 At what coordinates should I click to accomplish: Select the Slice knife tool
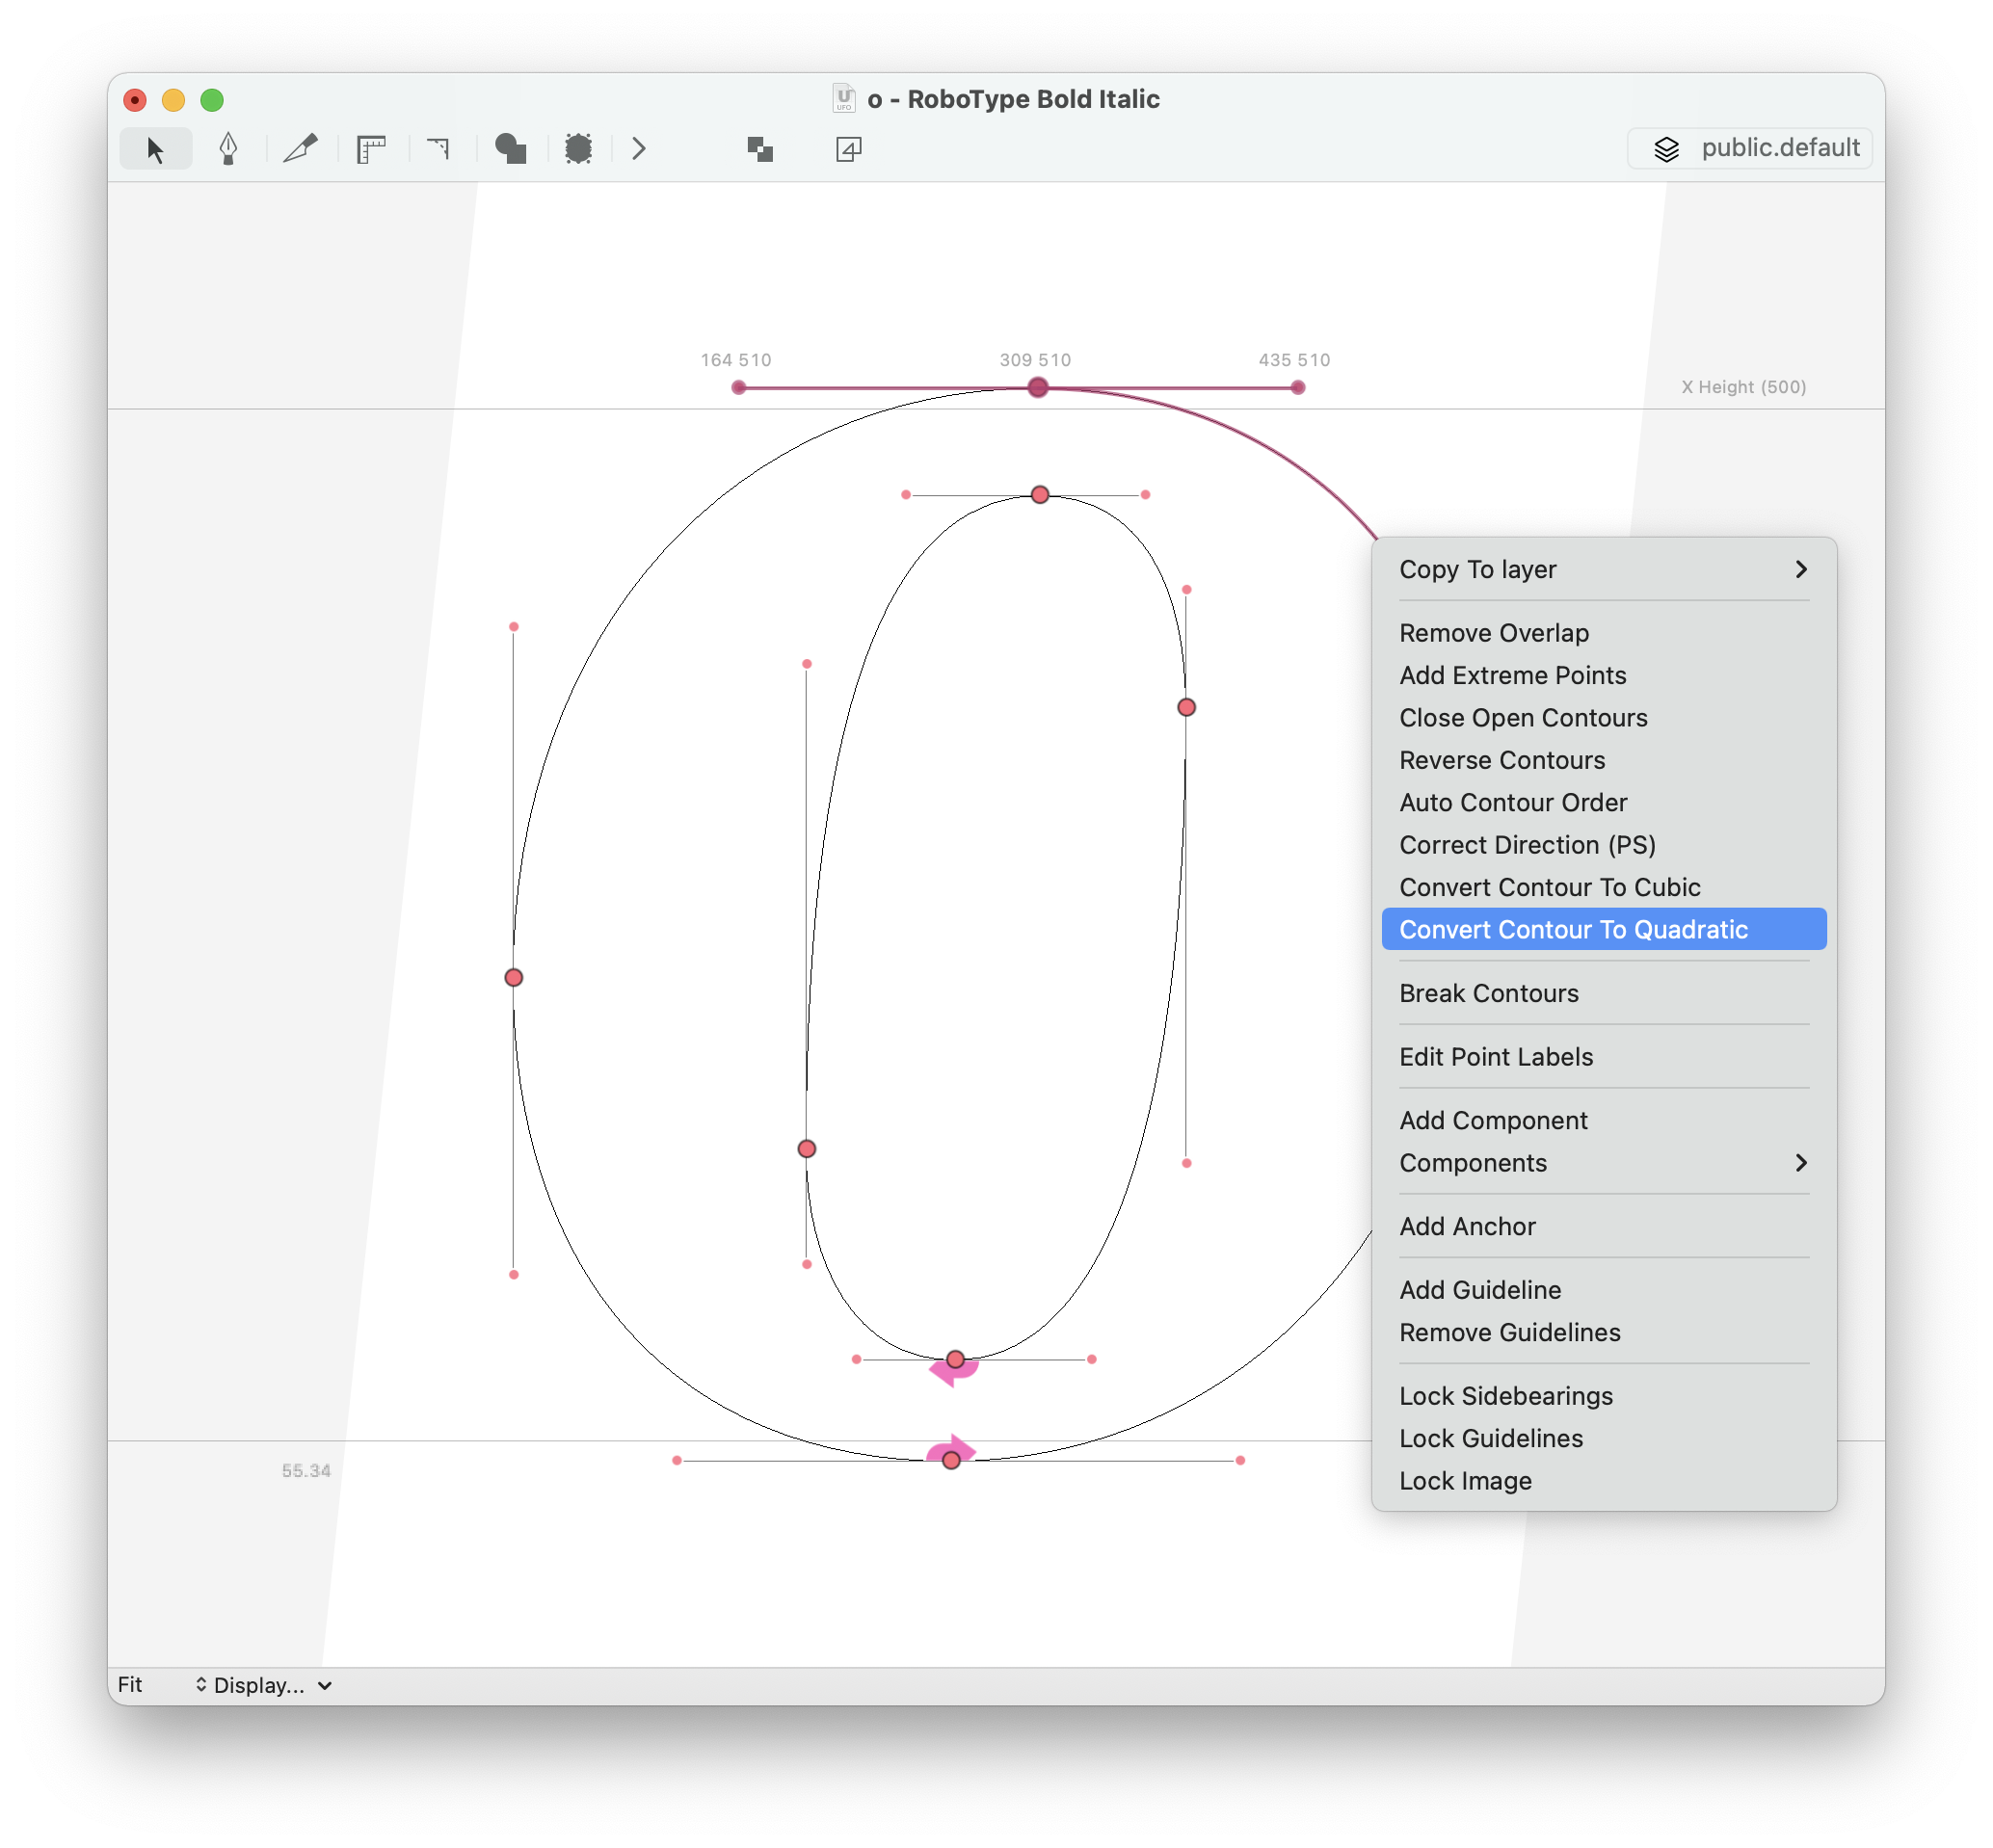coord(300,149)
